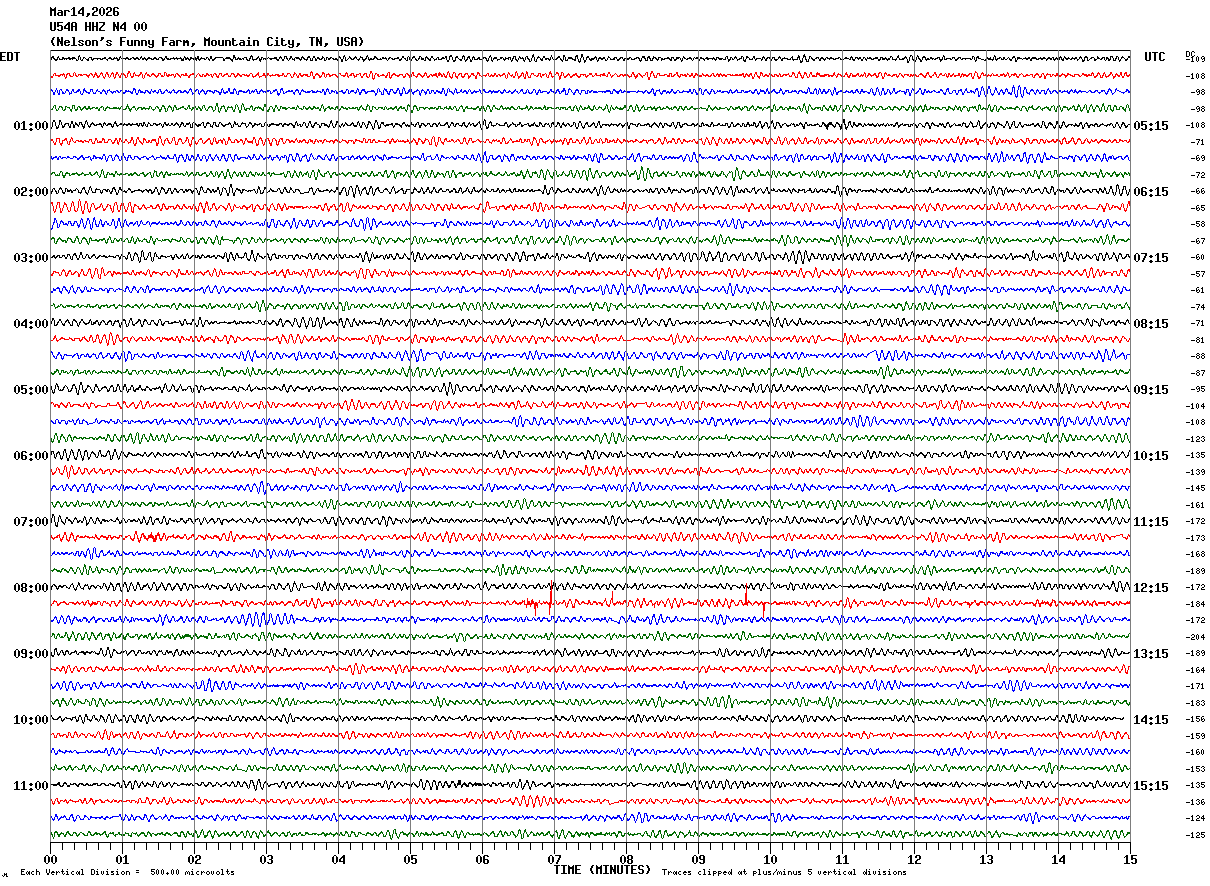The image size is (1210, 886).
Task: Click the 04:00 EDT time label
Action: 31,324
